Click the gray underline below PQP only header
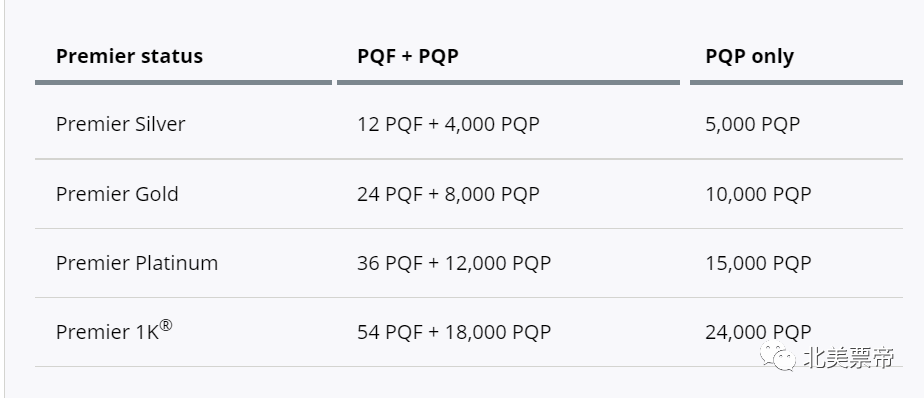This screenshot has width=924, height=398. tap(796, 83)
